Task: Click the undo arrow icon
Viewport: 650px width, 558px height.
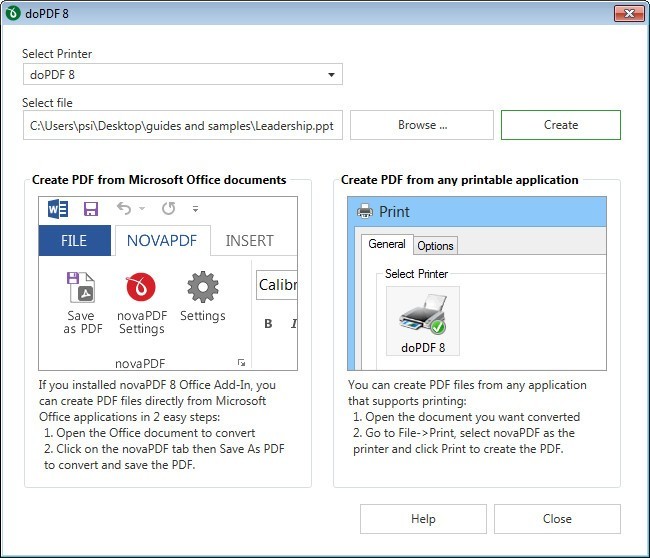Action: click(x=124, y=208)
